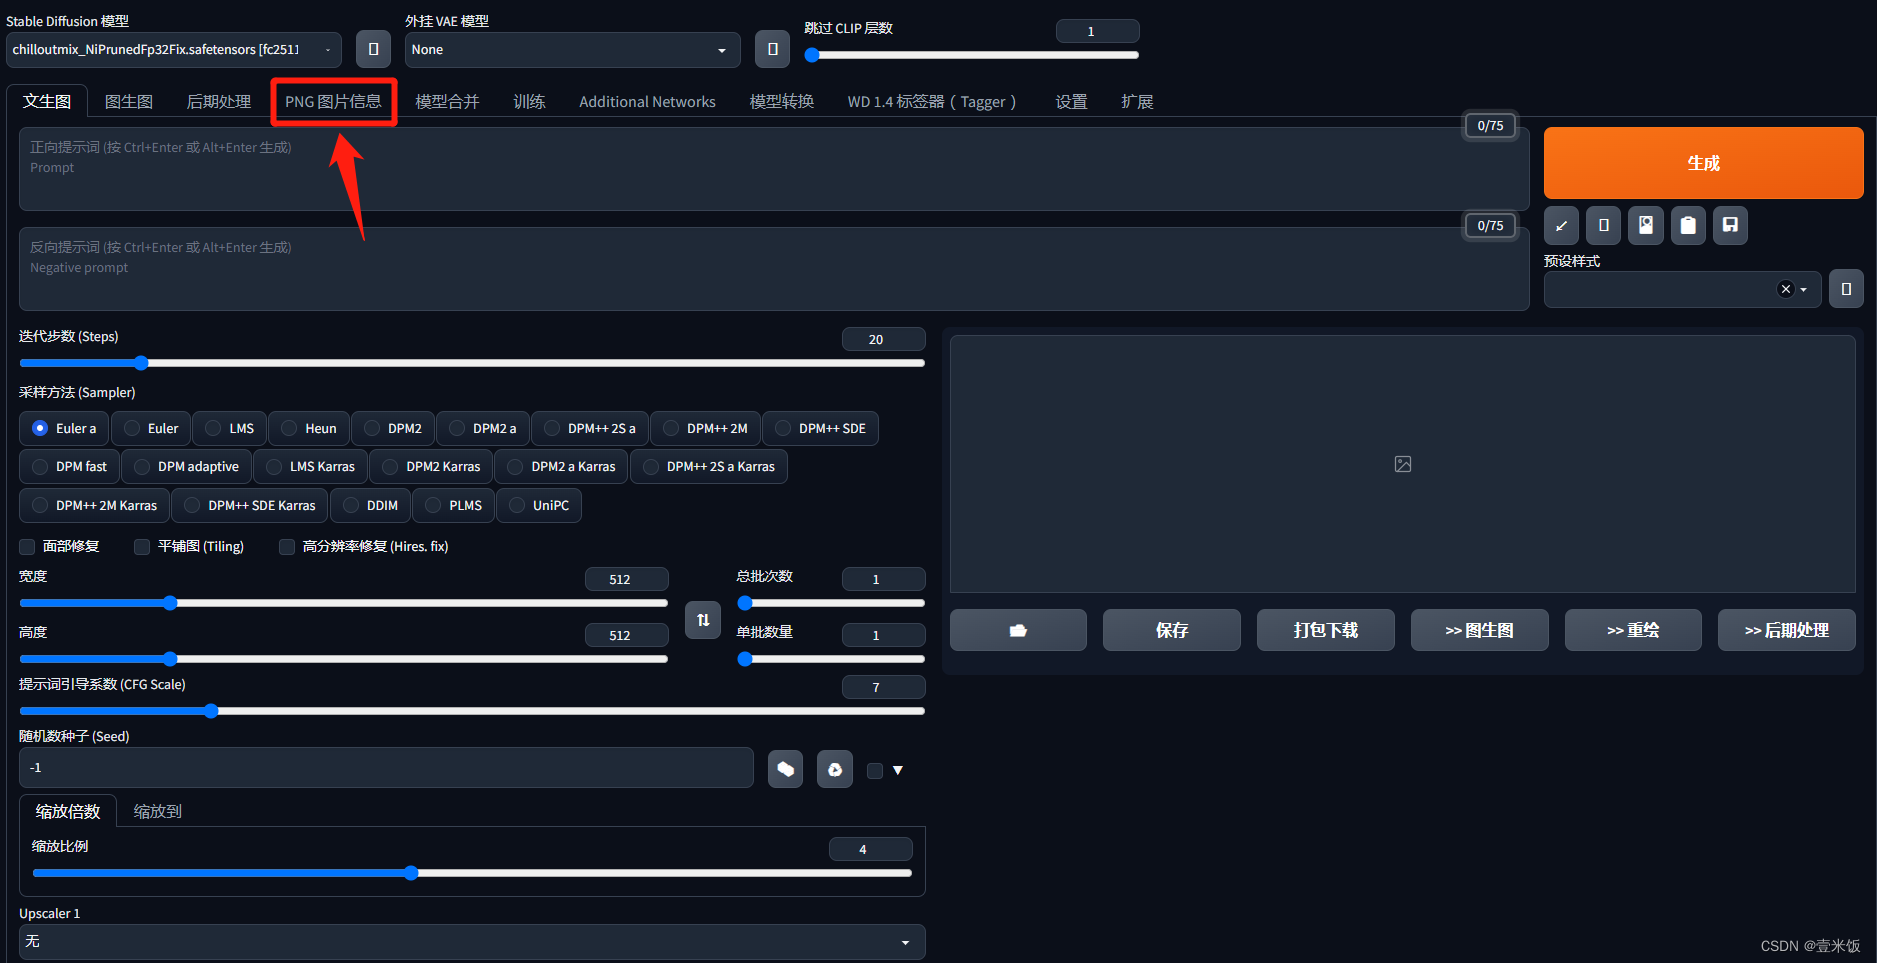
Task: Click 反向提示词 negative prompt box
Action: click(774, 269)
